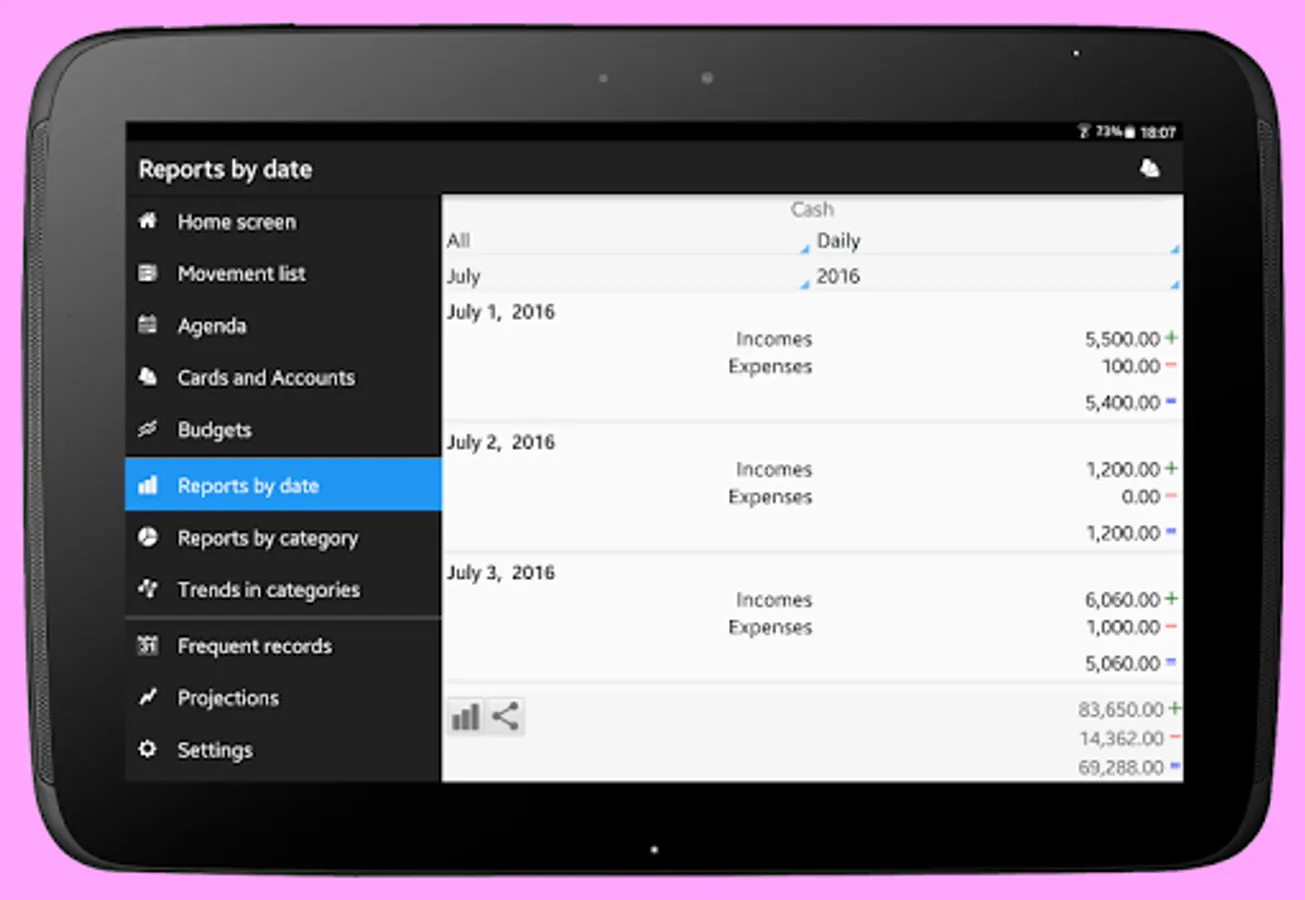Screen dimensions: 1305x900
Task: Select the July 1, 2016 date heading
Action: coord(500,312)
